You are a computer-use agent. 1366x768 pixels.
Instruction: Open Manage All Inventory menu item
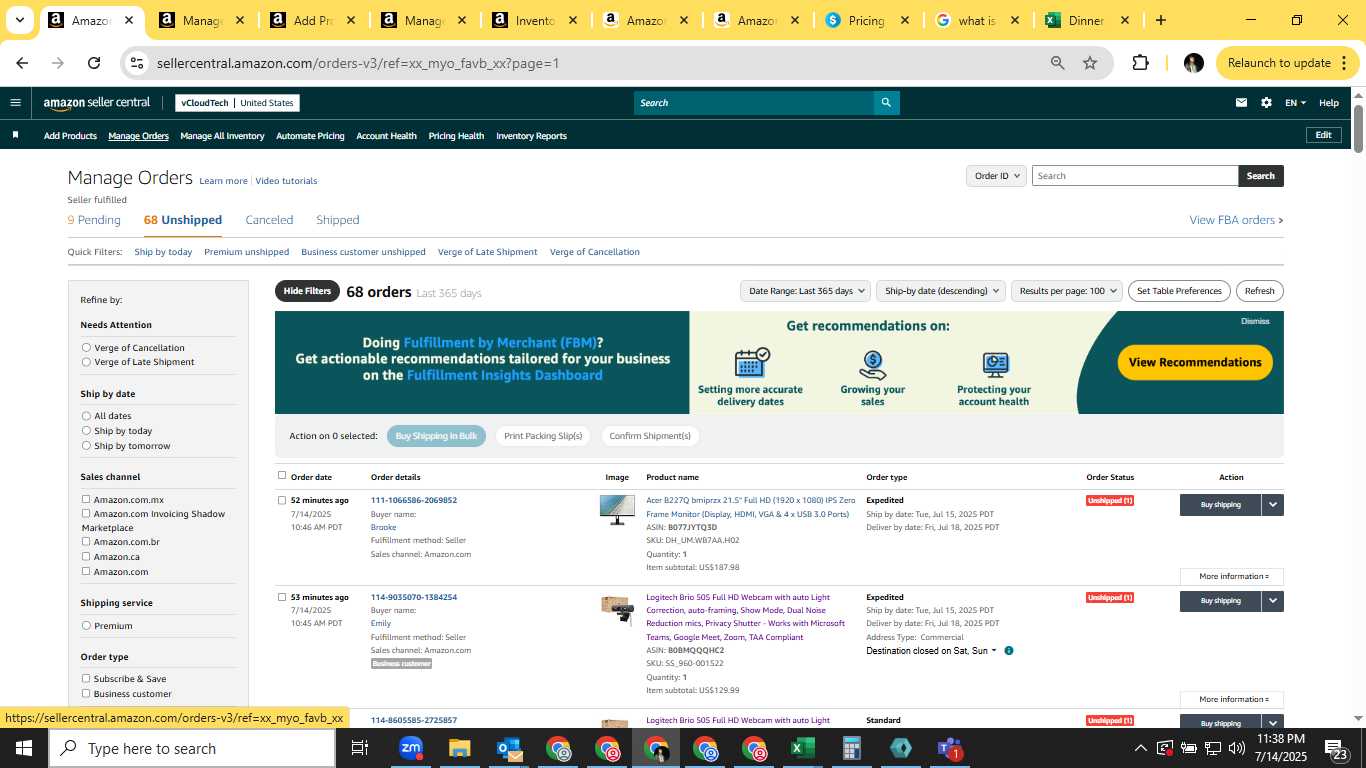[x=222, y=136]
